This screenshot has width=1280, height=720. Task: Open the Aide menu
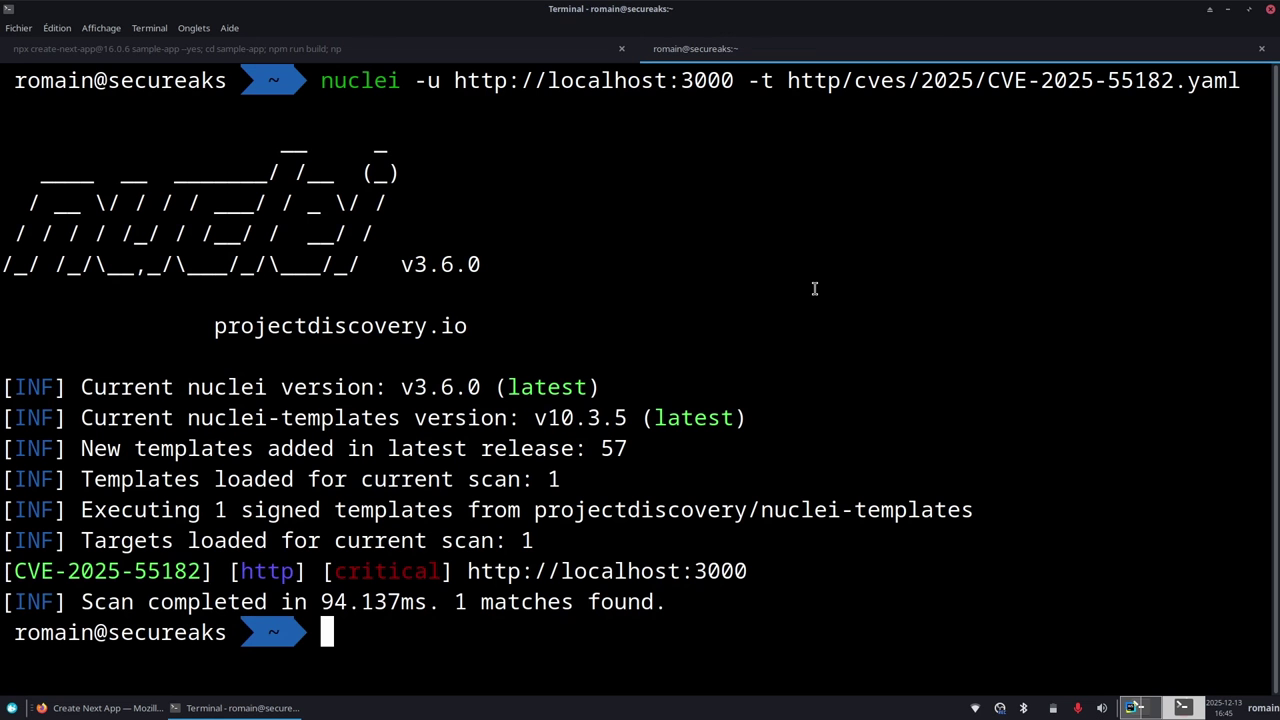[x=230, y=28]
